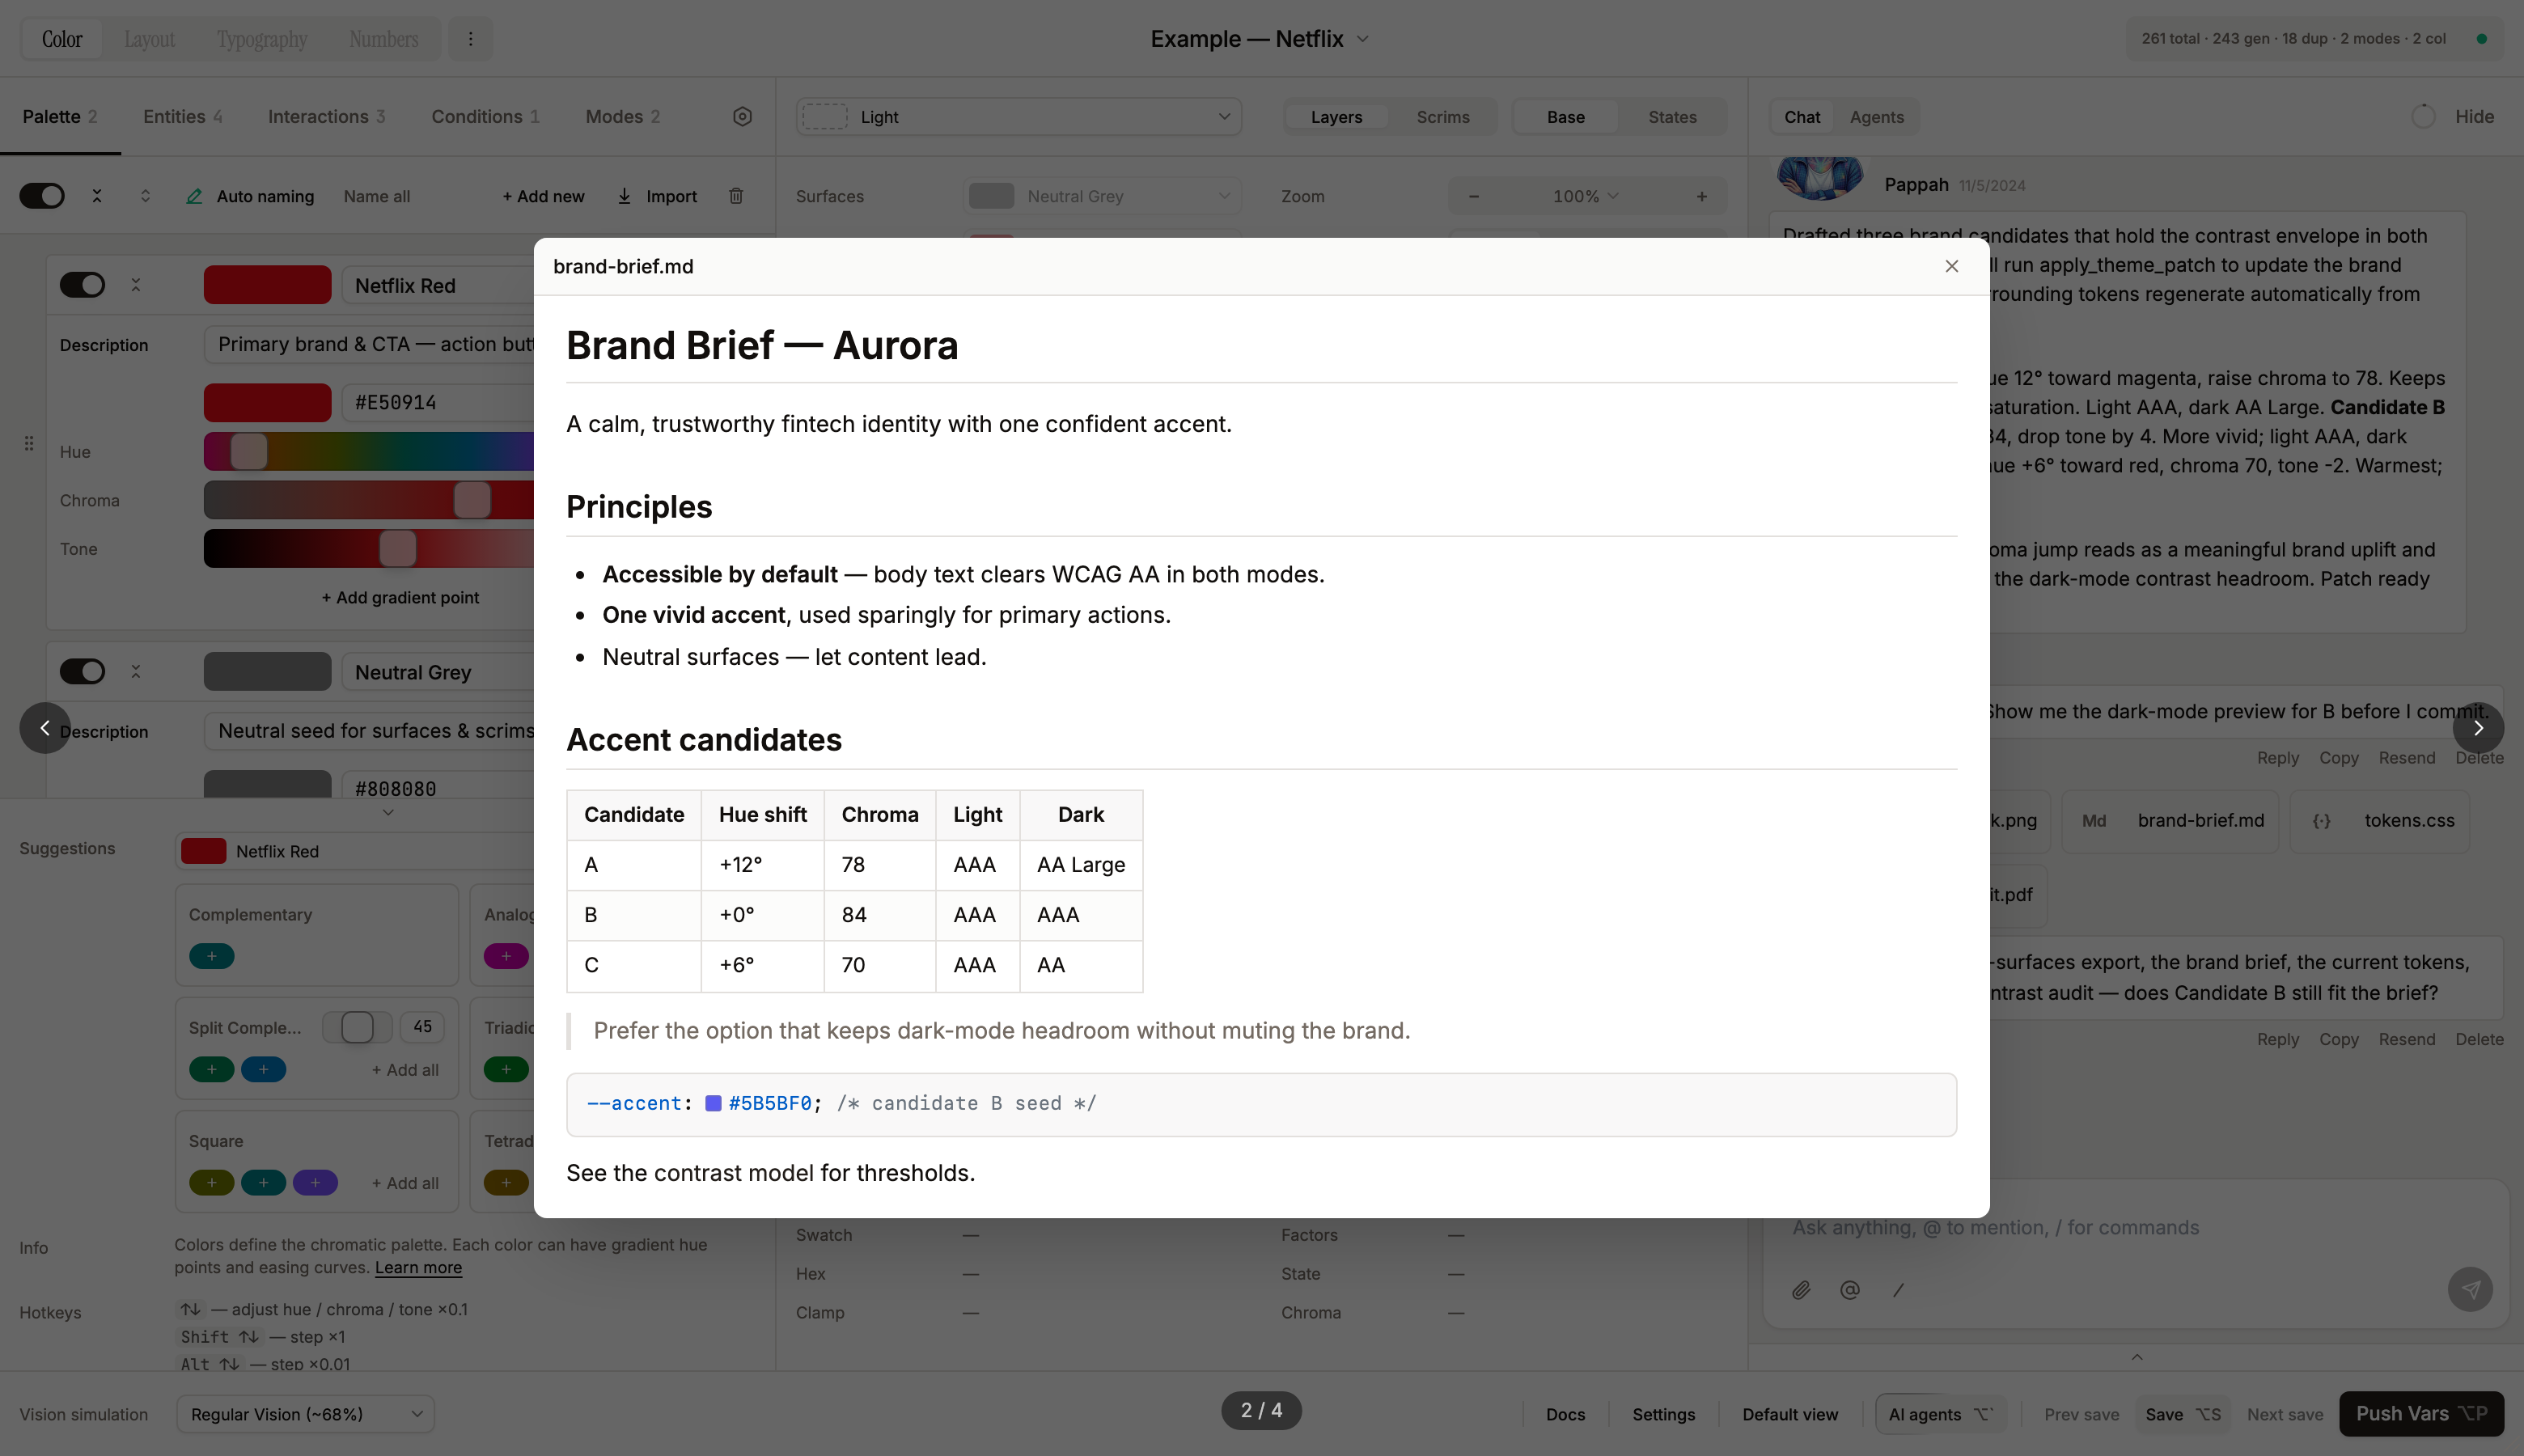The width and height of the screenshot is (2524, 1456).
Task: Toggle the Split Complementary angle switch
Action: point(357,1027)
